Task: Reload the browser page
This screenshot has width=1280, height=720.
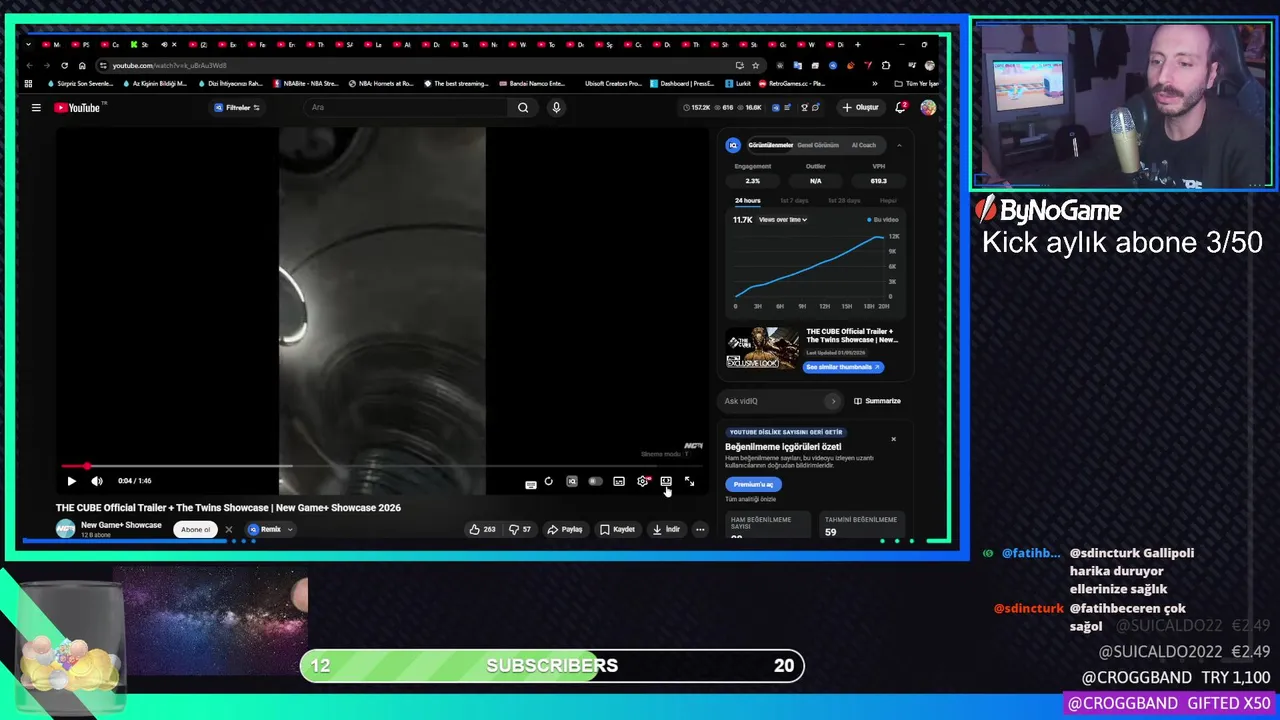Action: point(64,66)
